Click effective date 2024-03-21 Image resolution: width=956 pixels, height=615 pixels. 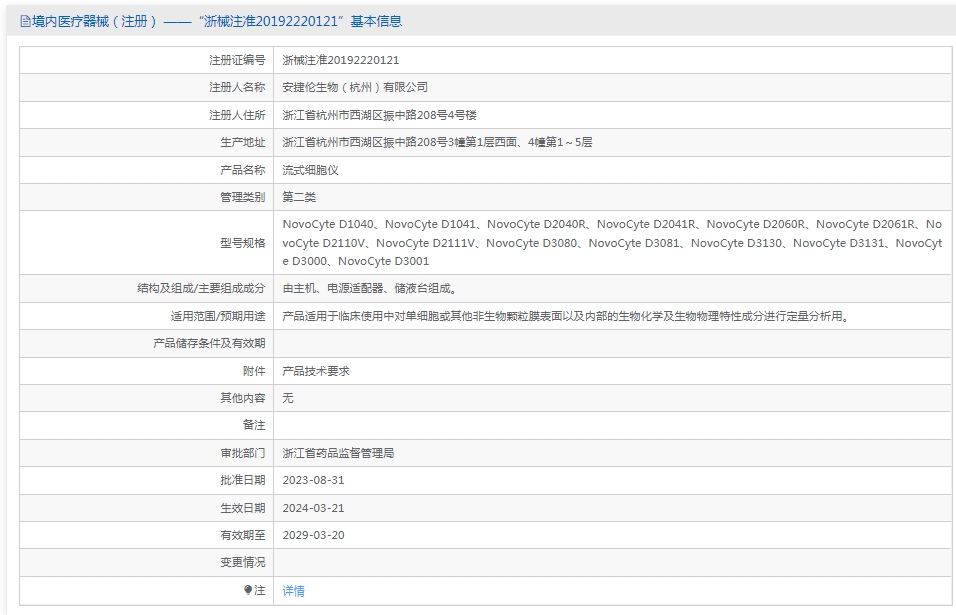(x=313, y=508)
